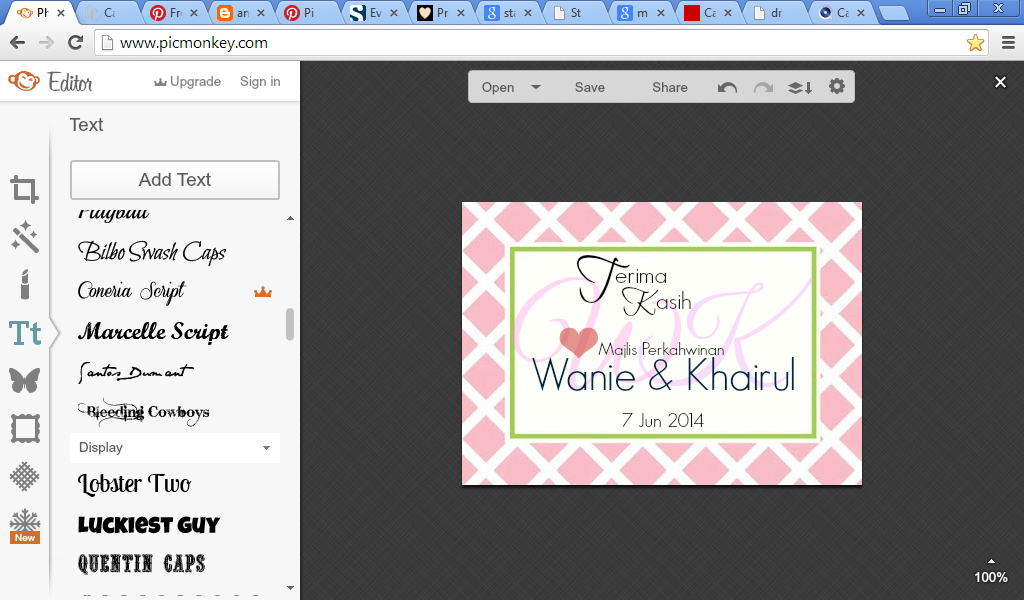Undo the last edit
Viewport: 1024px width, 600px height.
point(728,87)
